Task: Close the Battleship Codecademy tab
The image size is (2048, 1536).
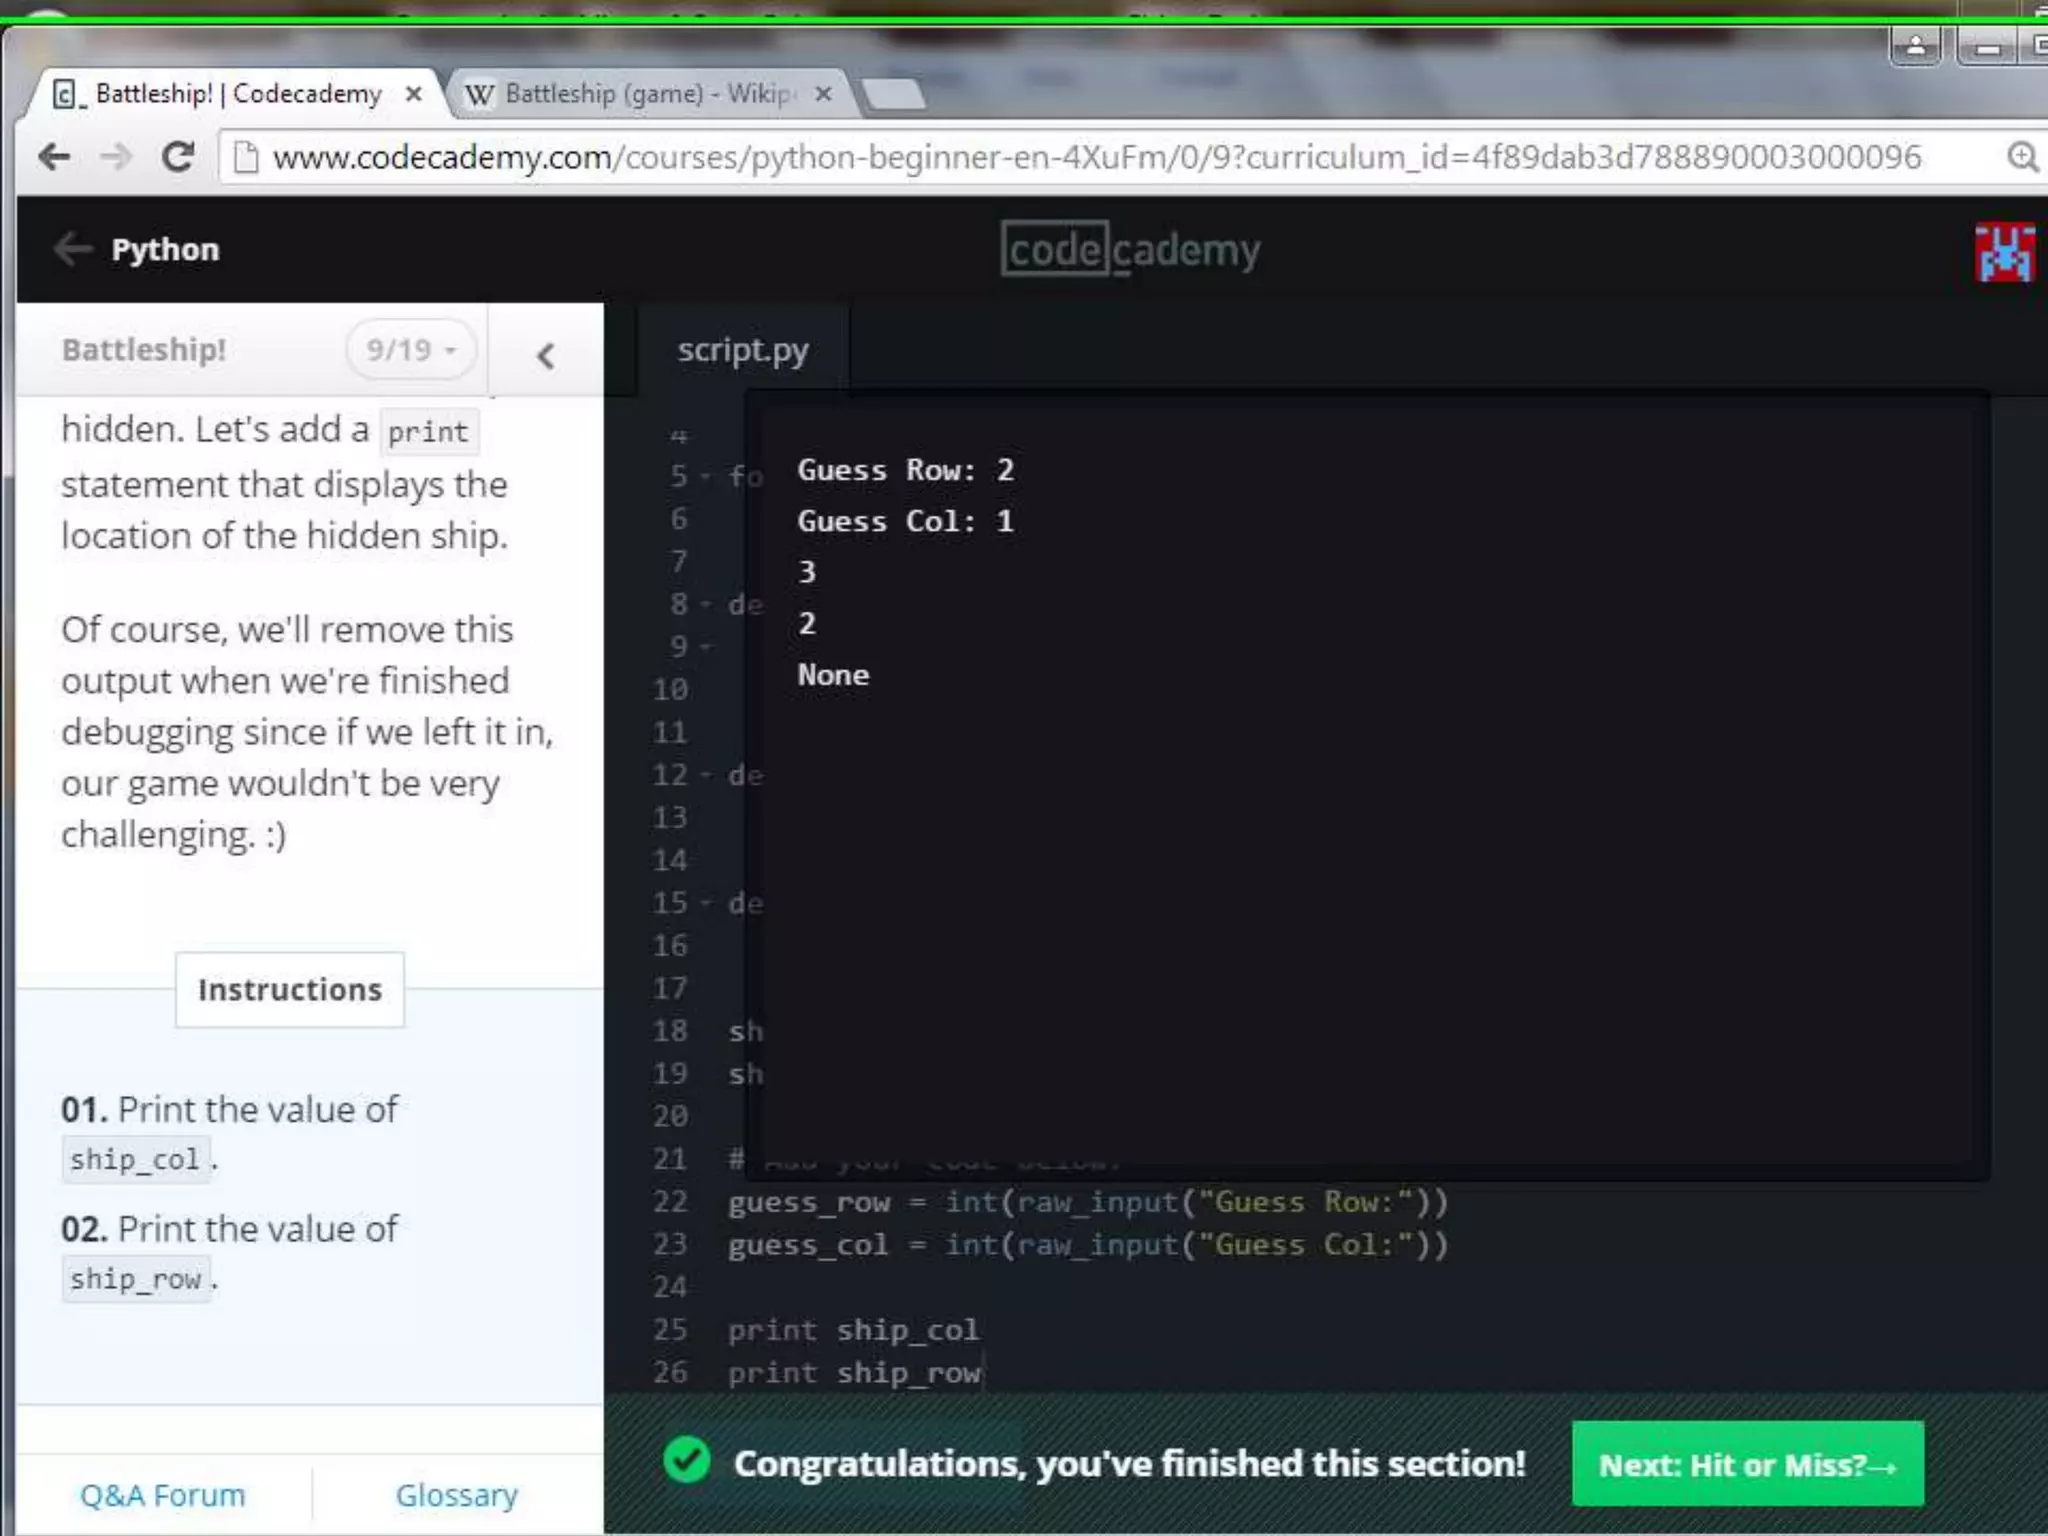Action: pos(413,94)
